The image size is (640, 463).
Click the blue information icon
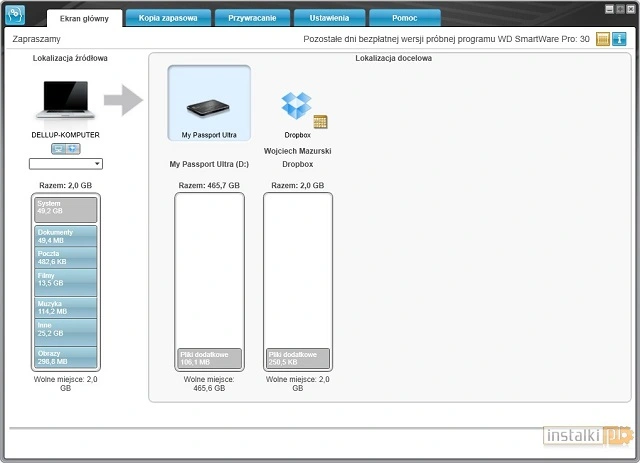pos(619,39)
